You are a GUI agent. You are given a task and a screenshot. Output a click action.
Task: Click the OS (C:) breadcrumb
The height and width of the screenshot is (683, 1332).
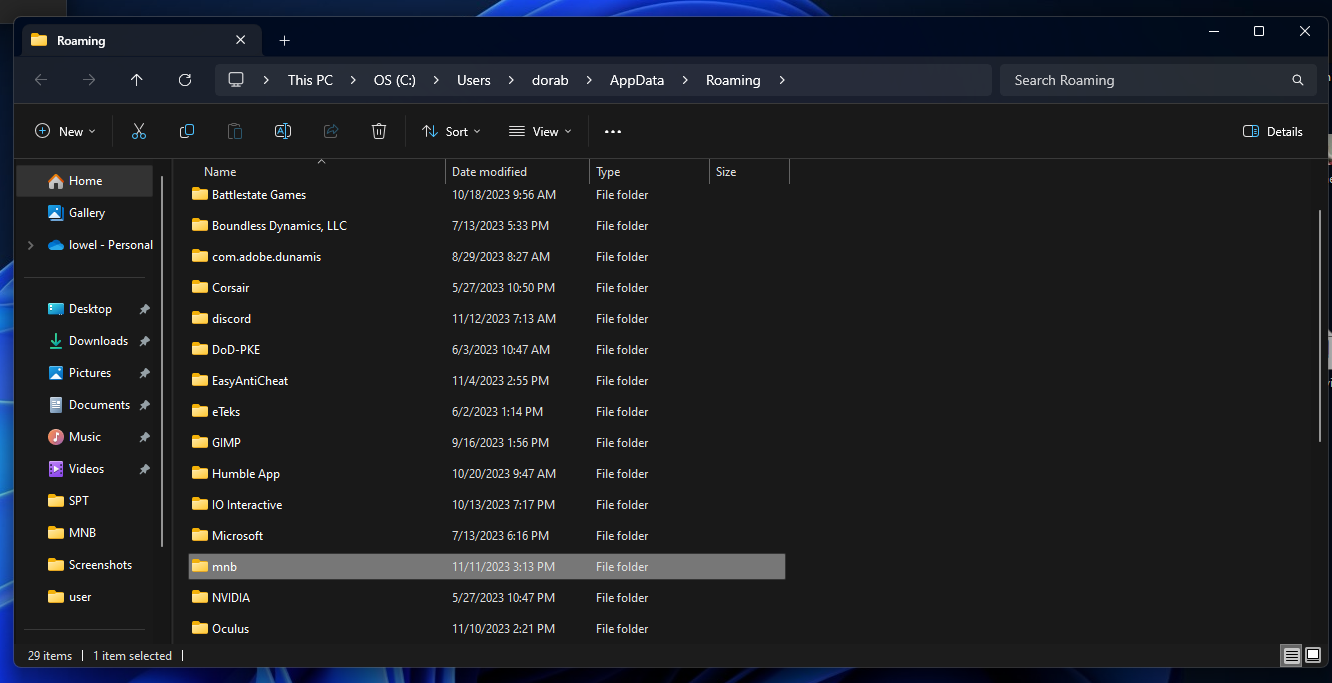click(395, 80)
